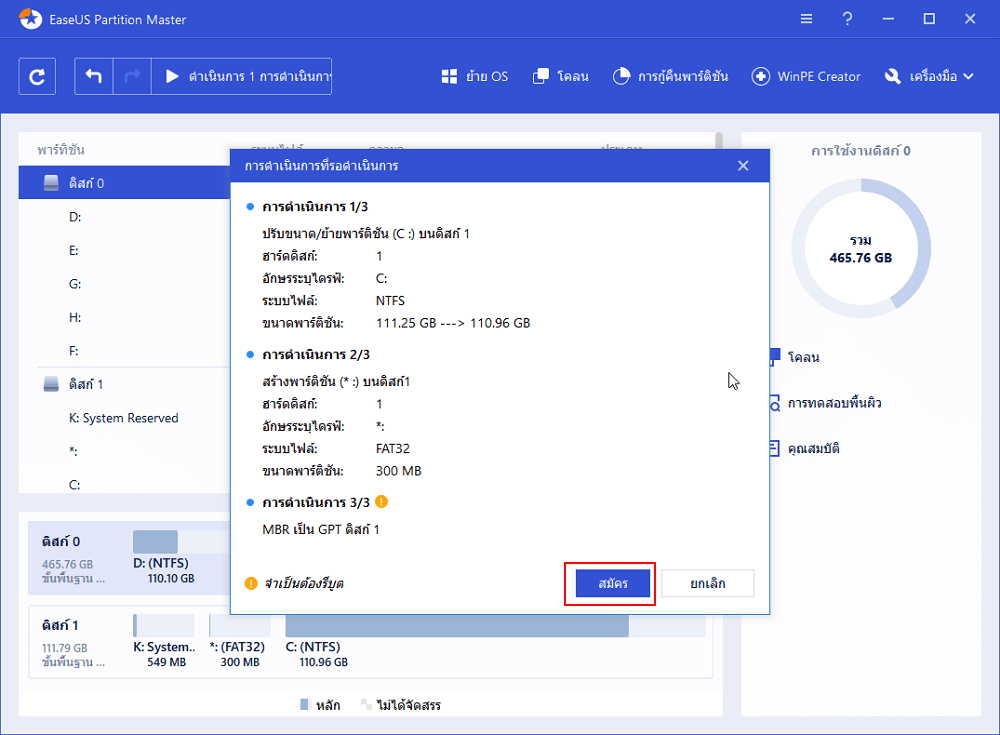The image size is (1000, 735).
Task: Click the 300 MB partition size value
Action: [399, 471]
